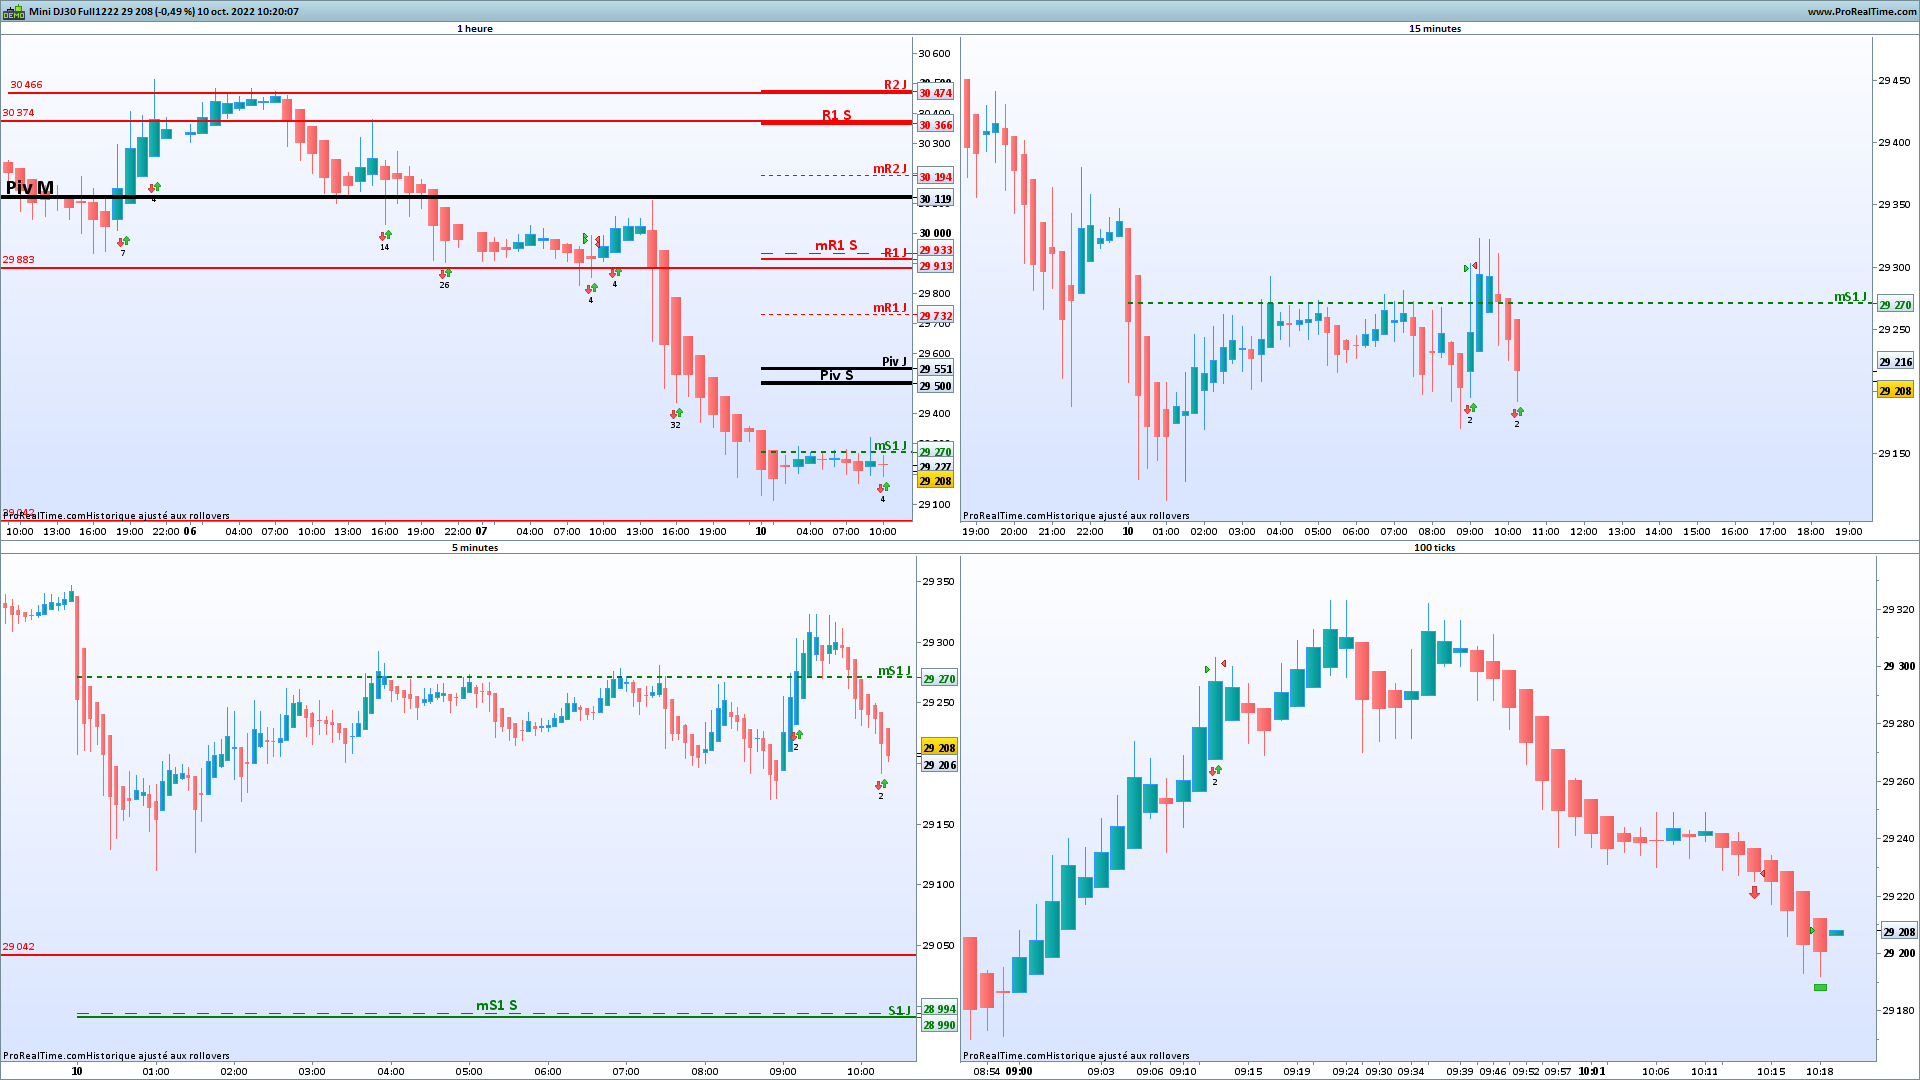Viewport: 1920px width, 1080px height.
Task: Click the Piv M pivot label
Action: point(30,188)
